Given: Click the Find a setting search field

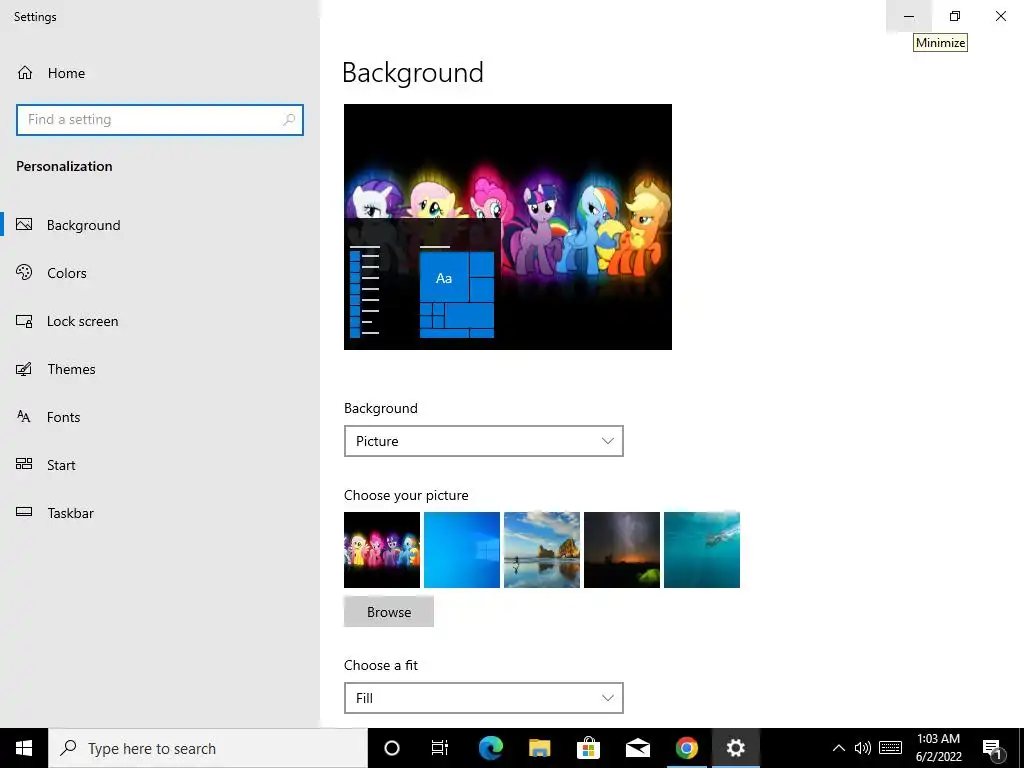Looking at the screenshot, I should tap(160, 120).
